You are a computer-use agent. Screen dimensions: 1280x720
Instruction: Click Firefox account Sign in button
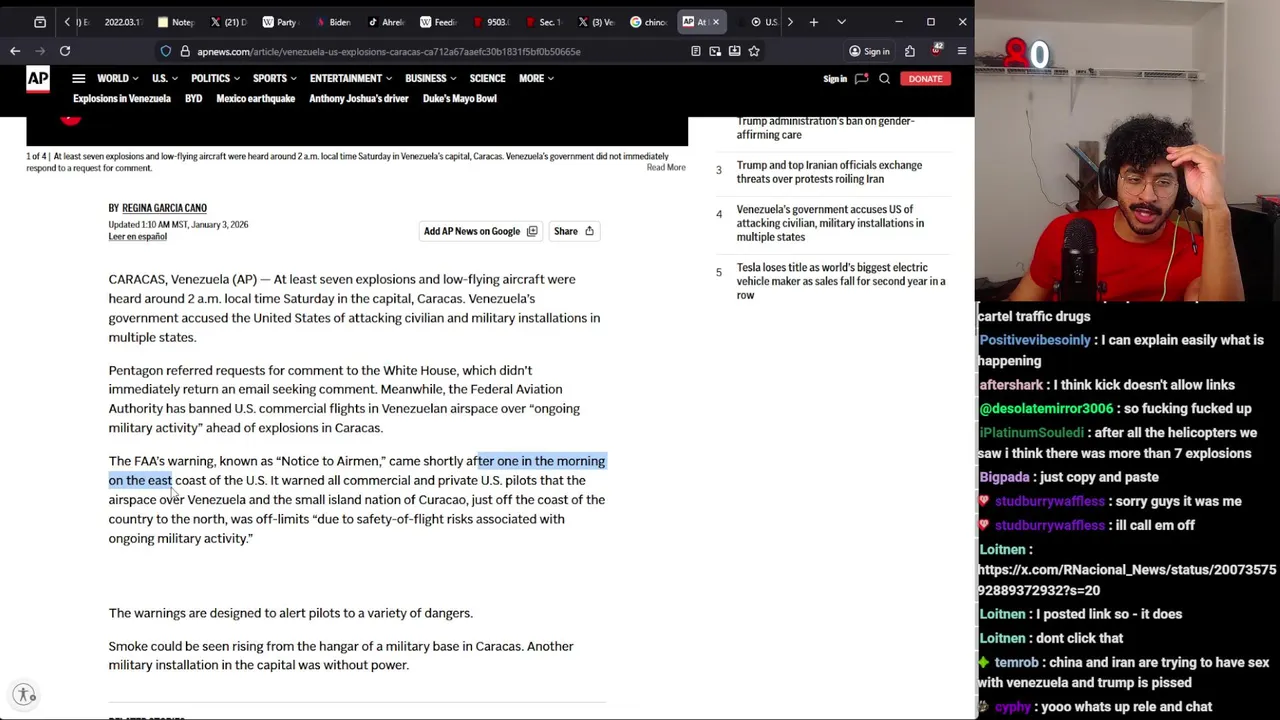tap(869, 51)
